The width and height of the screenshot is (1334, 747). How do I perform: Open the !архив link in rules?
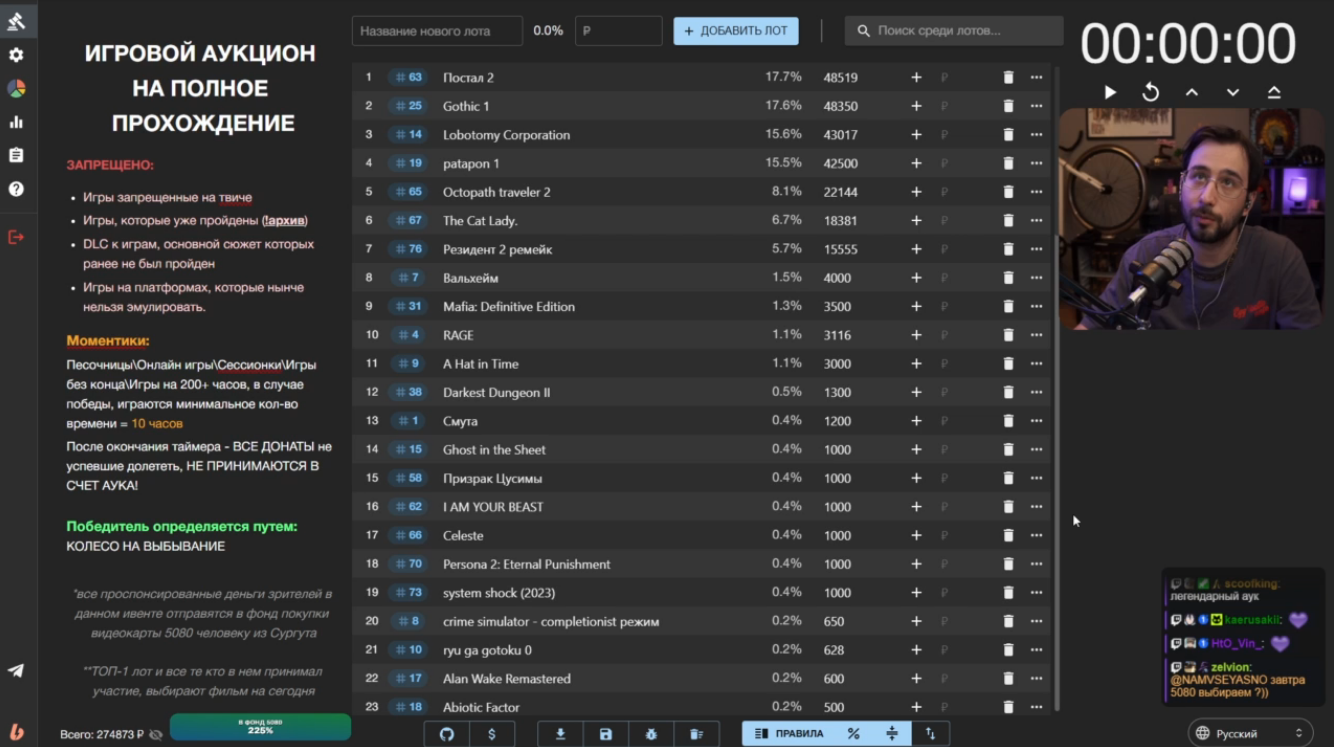[285, 221]
